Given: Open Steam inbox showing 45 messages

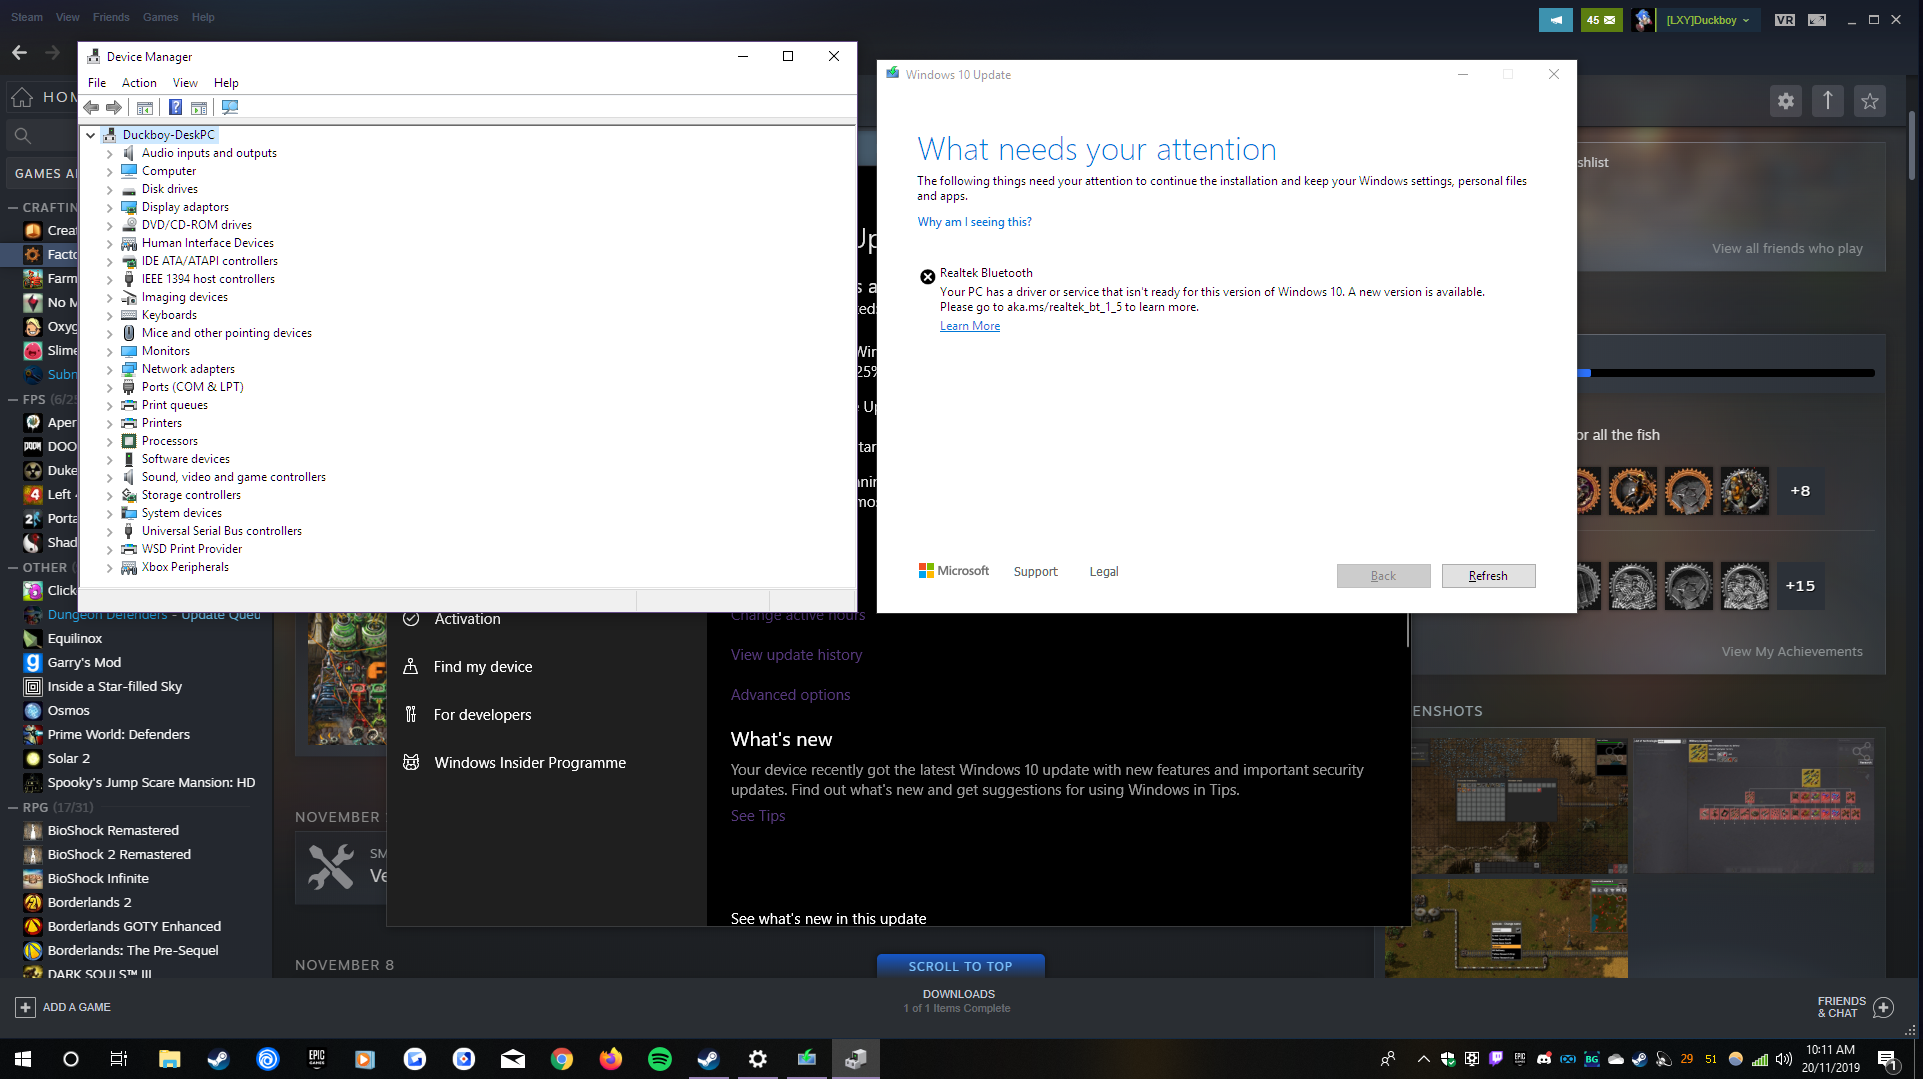Looking at the screenshot, I should pyautogui.click(x=1601, y=20).
